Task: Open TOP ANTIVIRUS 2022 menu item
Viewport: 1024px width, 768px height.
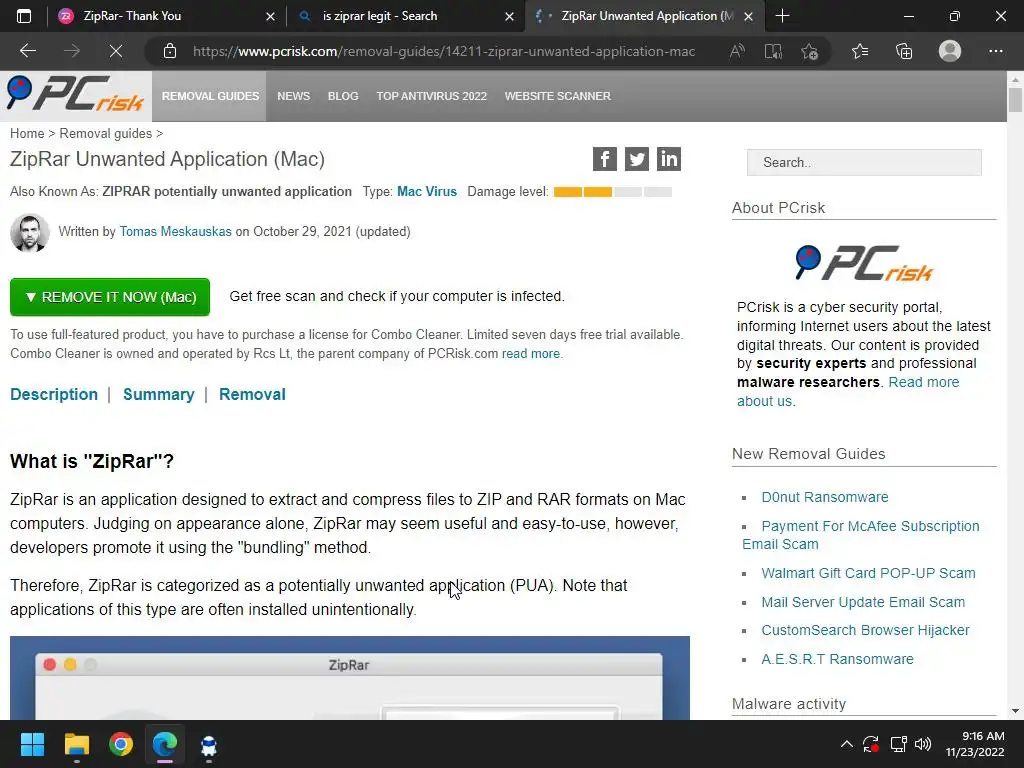Action: (432, 96)
